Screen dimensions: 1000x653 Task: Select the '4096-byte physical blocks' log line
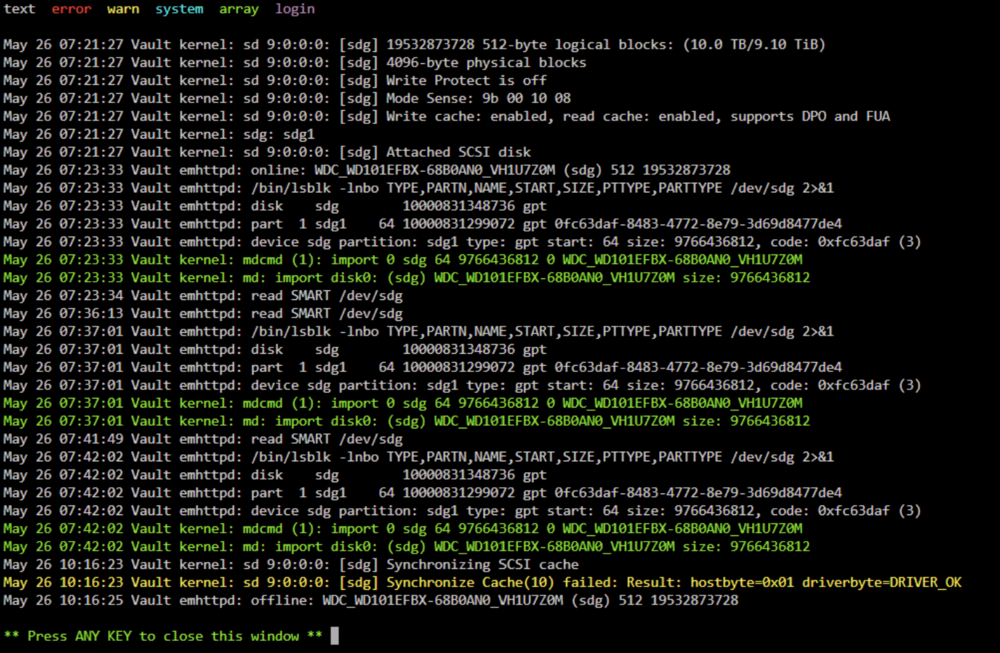coord(295,62)
